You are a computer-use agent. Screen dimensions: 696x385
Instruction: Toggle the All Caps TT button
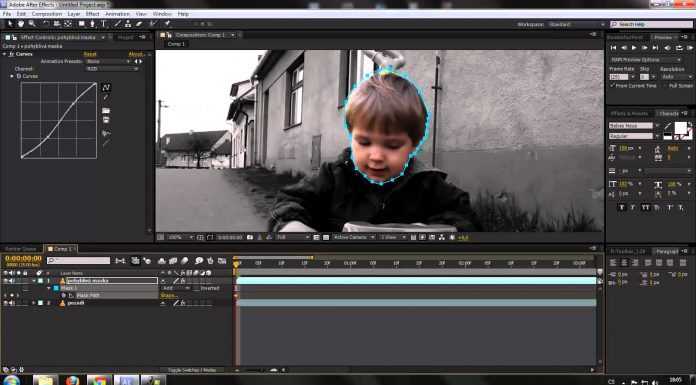(645, 207)
